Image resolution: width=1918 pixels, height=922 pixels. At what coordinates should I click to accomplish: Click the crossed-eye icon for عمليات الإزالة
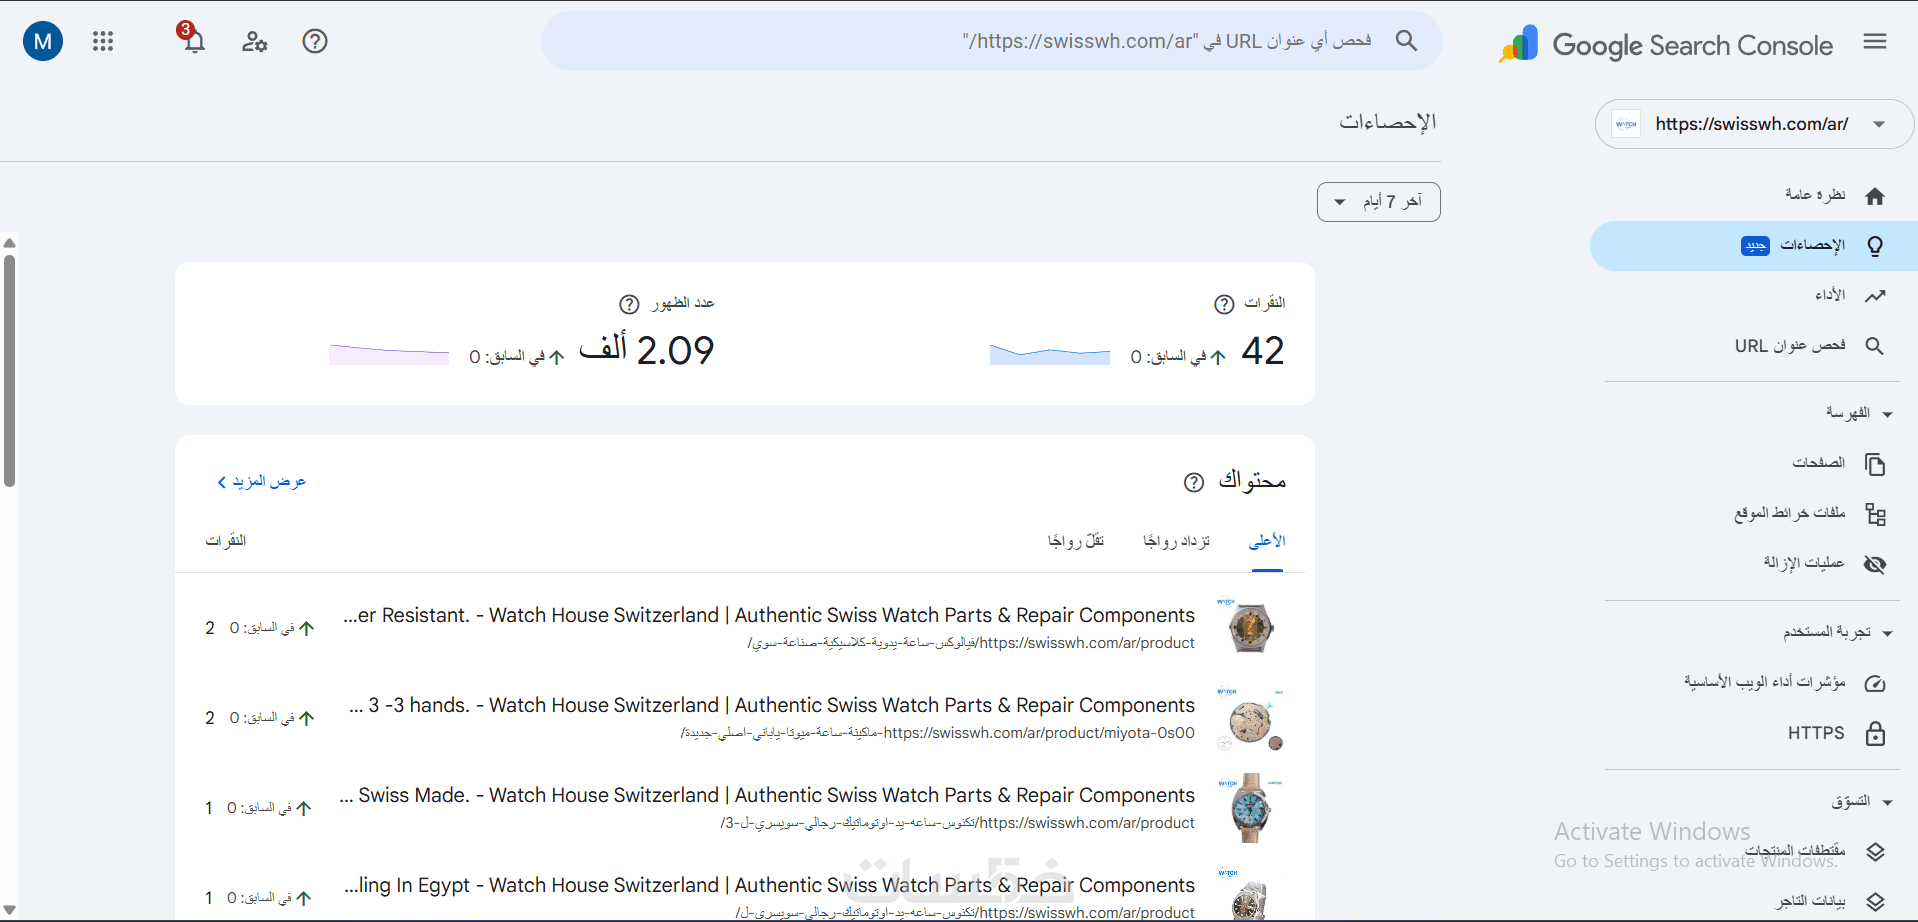(1875, 564)
